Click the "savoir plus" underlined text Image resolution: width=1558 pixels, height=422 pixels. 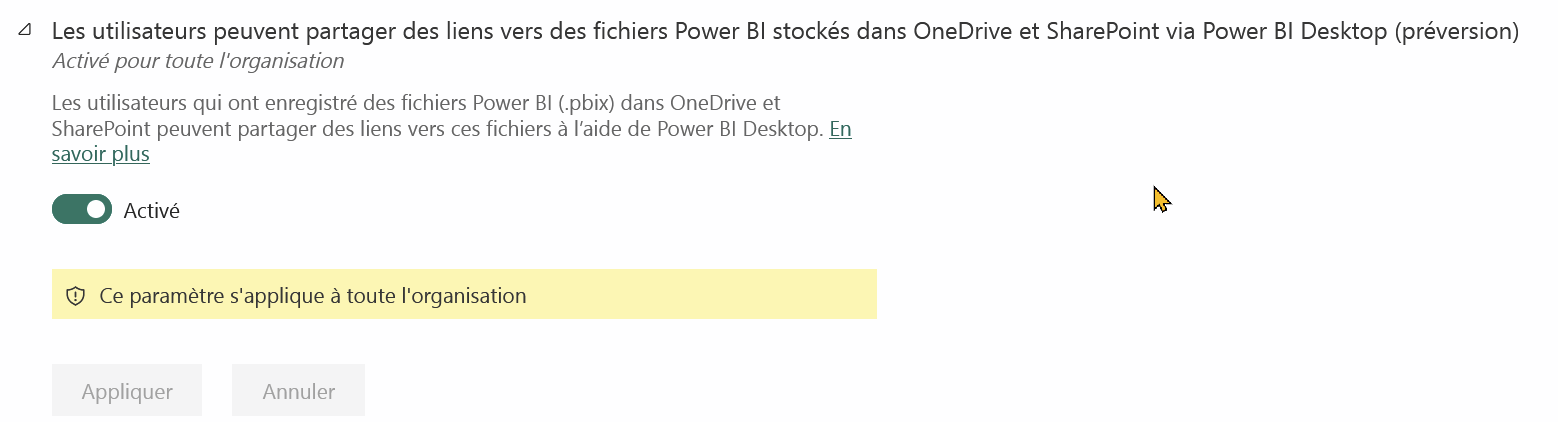pyautogui.click(x=100, y=154)
